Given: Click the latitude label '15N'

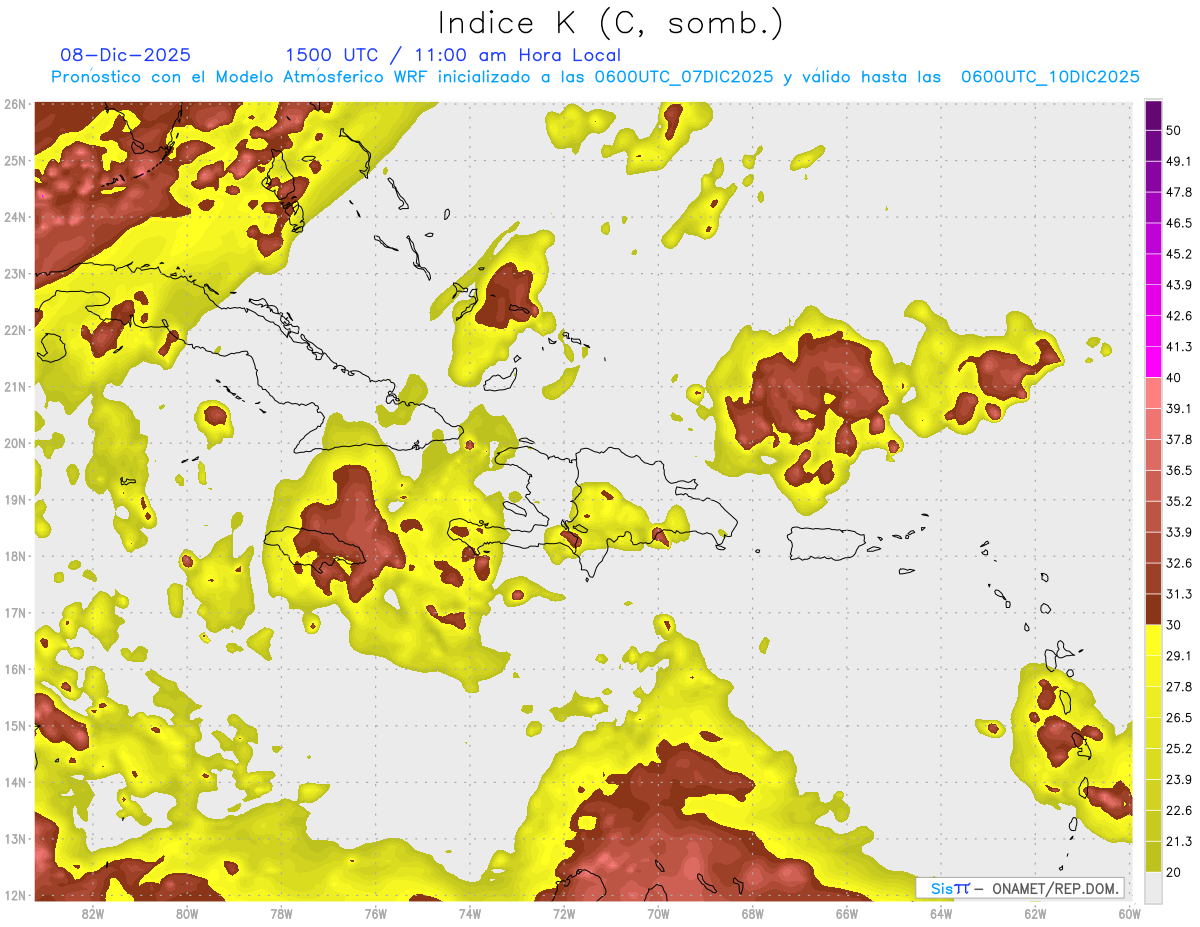Looking at the screenshot, I should (15, 725).
